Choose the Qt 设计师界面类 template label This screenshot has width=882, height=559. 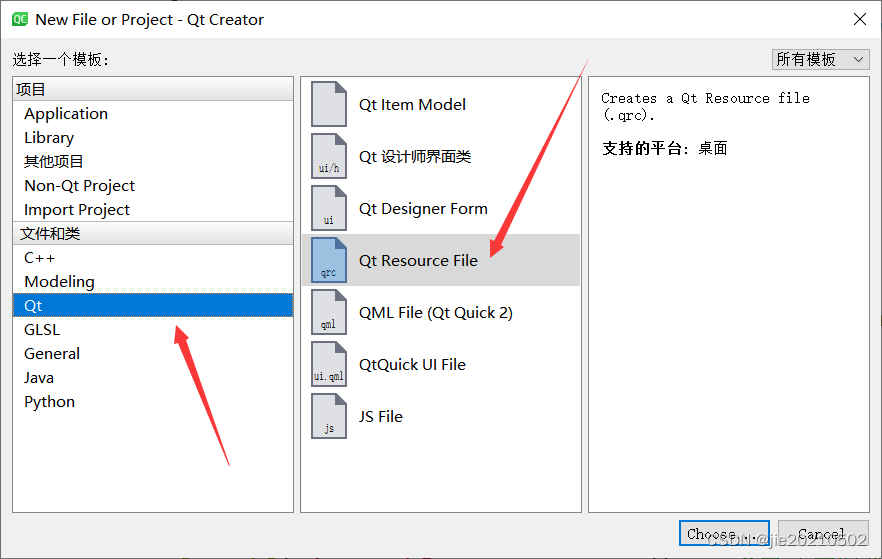(x=415, y=156)
